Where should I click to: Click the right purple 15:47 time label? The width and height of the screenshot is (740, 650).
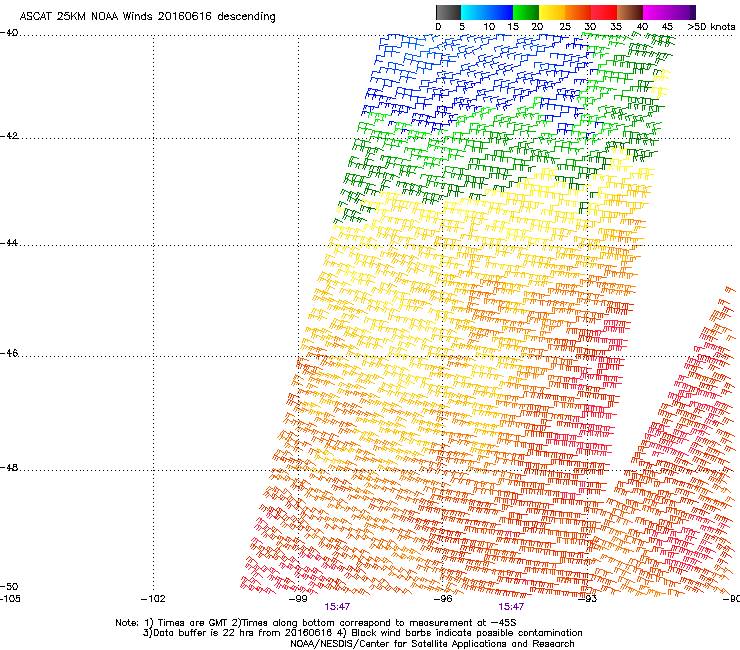coord(511,607)
